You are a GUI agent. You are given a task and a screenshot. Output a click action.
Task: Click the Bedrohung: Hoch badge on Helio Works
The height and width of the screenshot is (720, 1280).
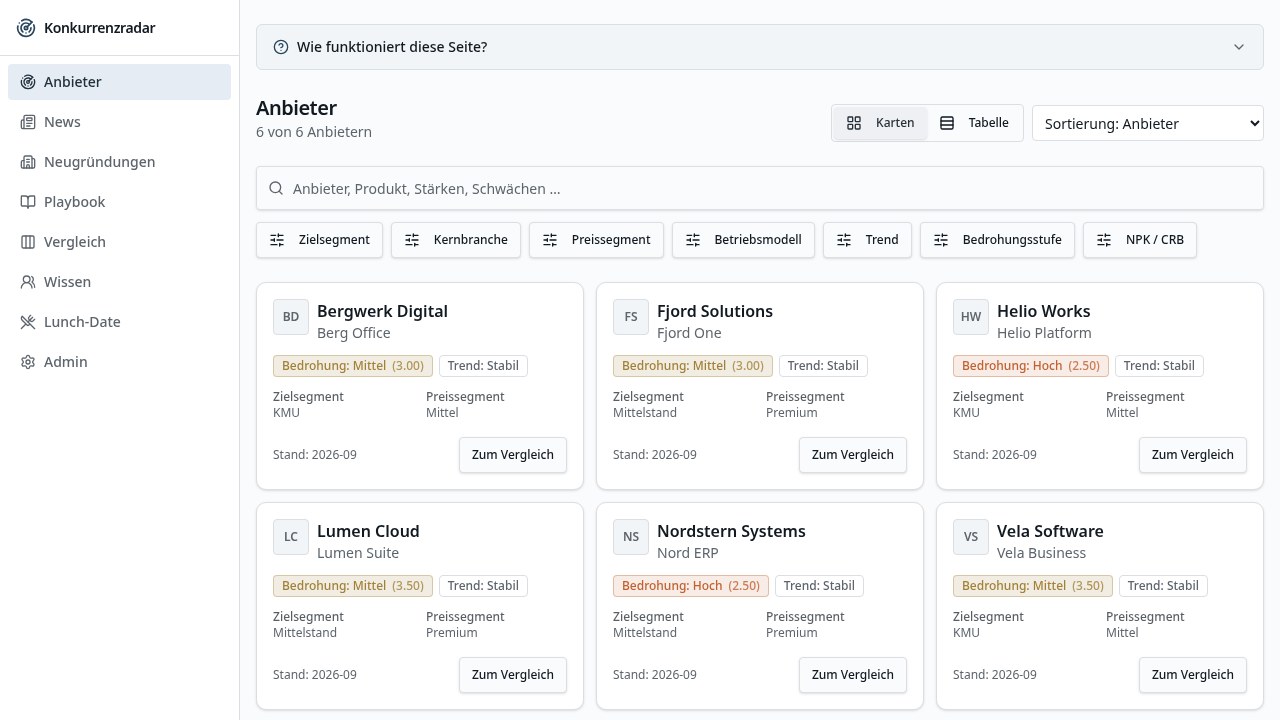(1031, 366)
